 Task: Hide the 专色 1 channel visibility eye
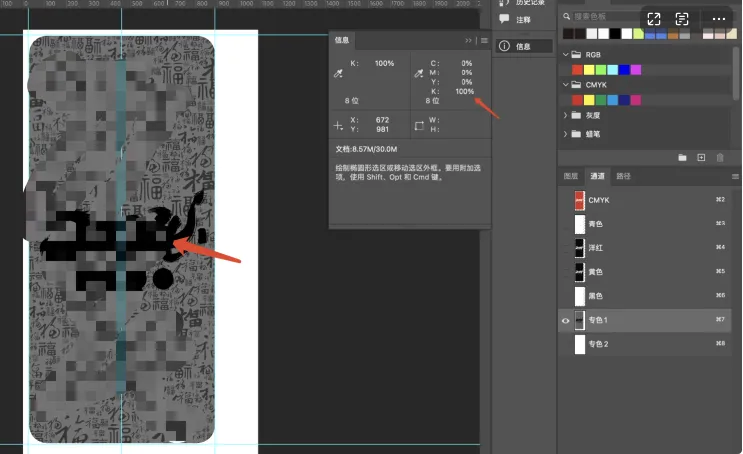click(x=565, y=320)
